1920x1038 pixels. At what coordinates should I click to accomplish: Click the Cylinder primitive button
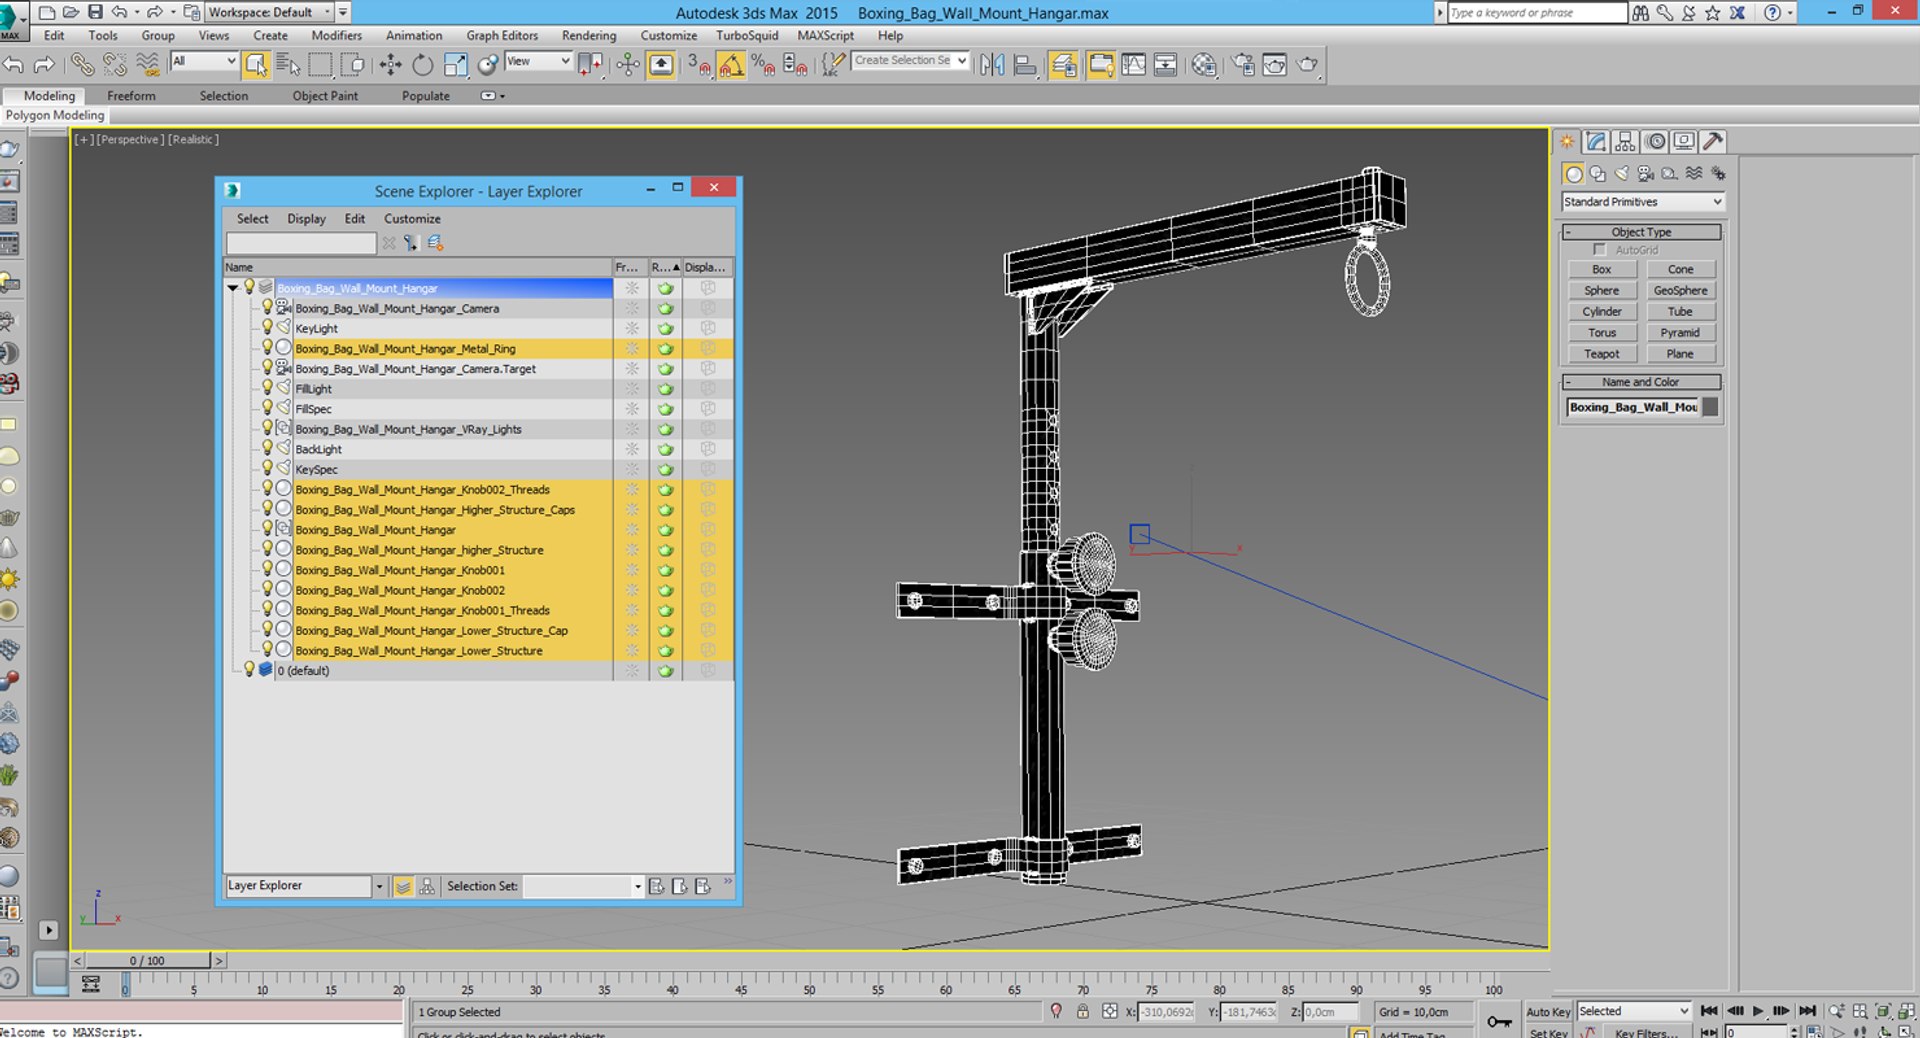[x=1601, y=312]
